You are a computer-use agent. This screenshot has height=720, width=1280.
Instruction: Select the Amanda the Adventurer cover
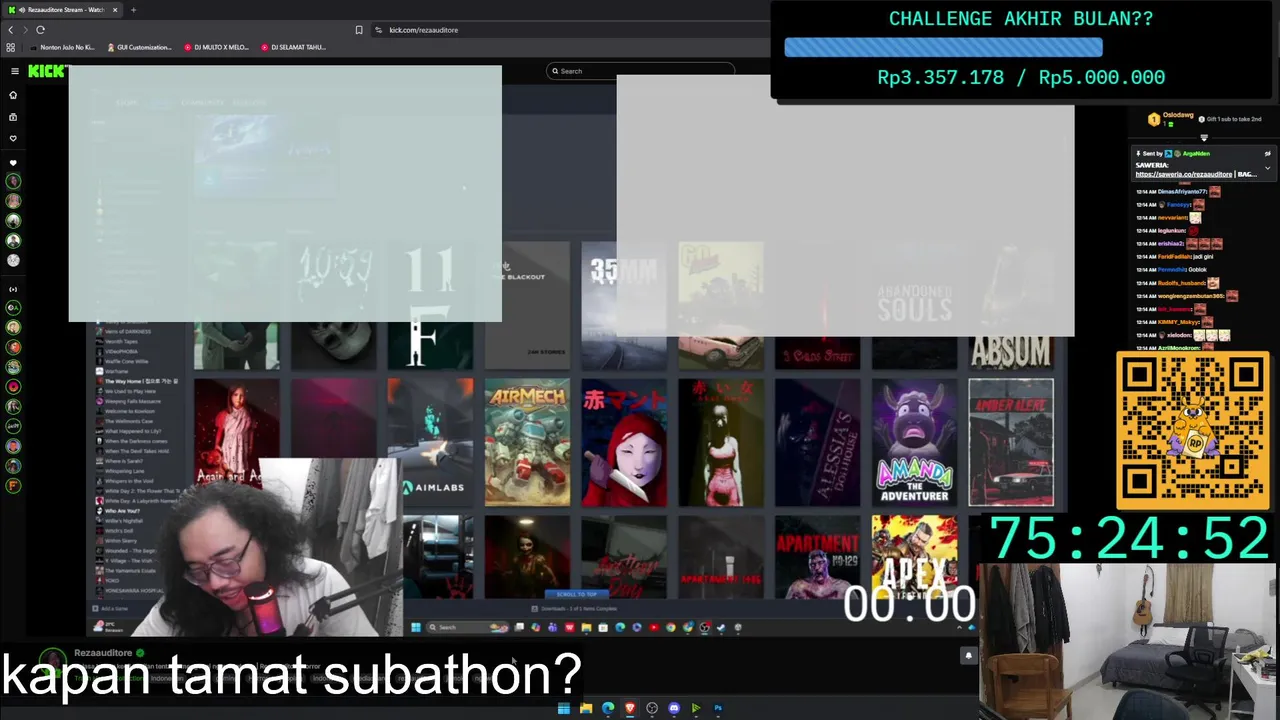(914, 442)
